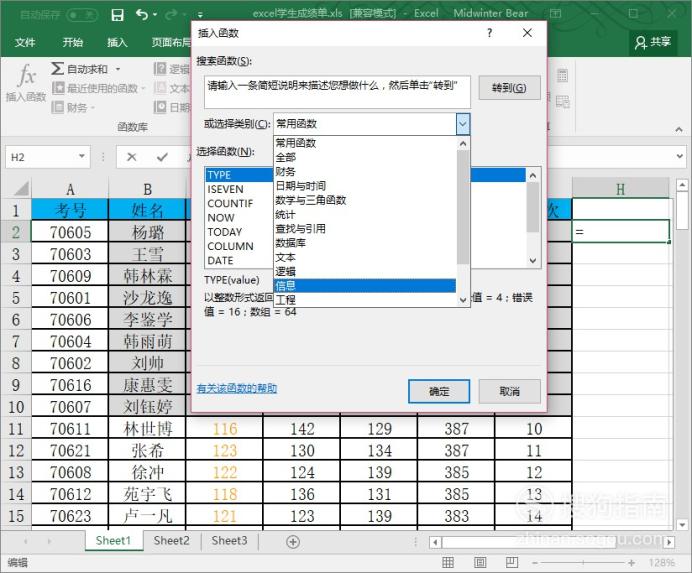The image size is (692, 573).
Task: Click cell with ID 70611
Action: 70,429
